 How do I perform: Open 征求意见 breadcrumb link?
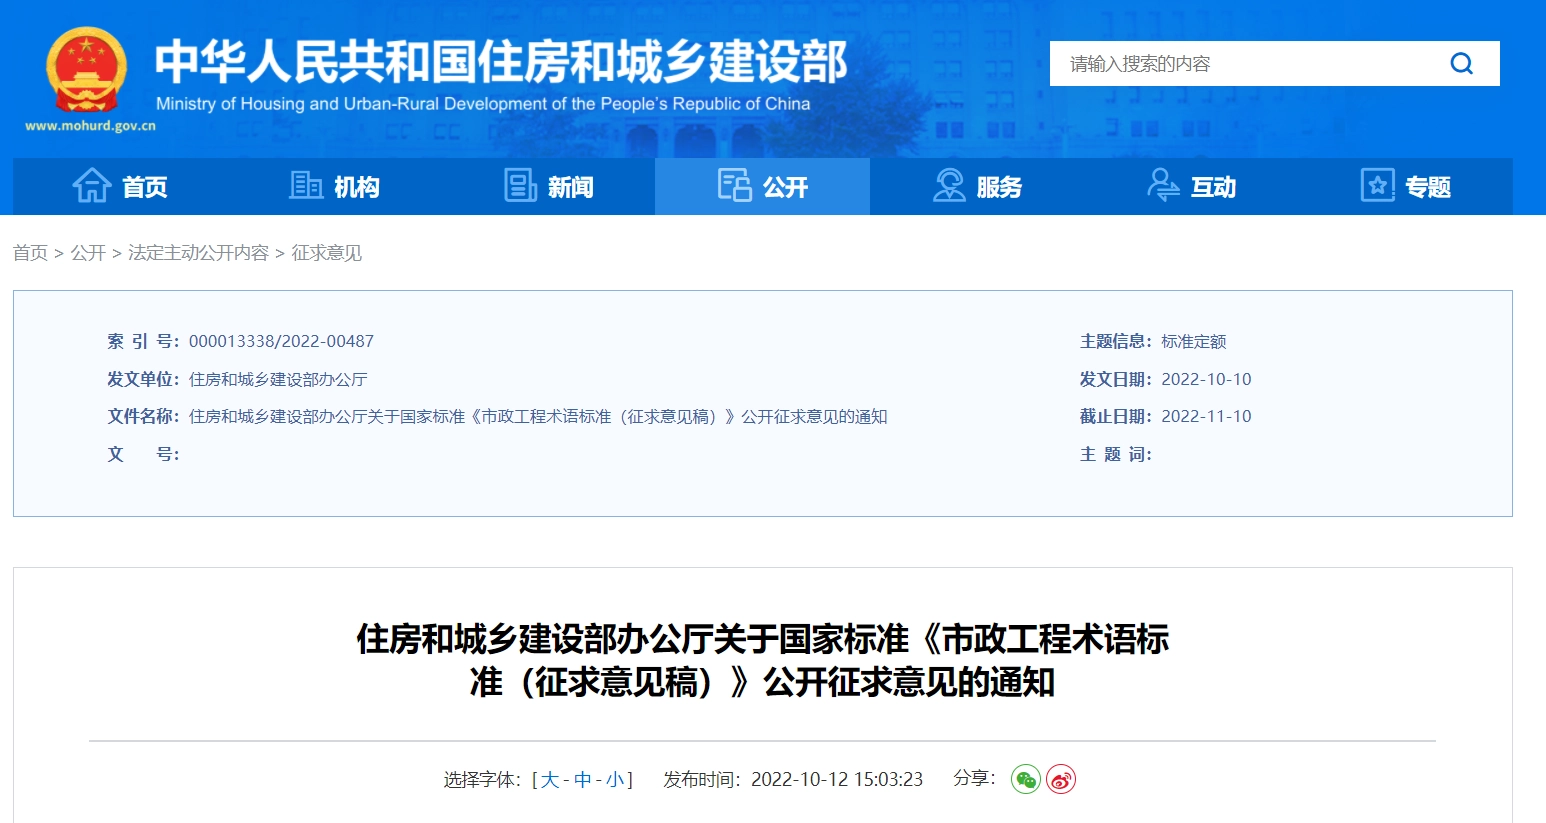click(326, 253)
